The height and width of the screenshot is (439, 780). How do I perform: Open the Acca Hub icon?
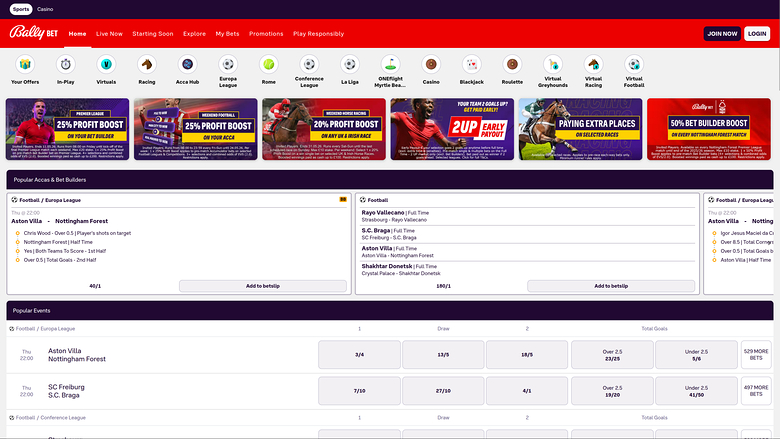click(188, 65)
